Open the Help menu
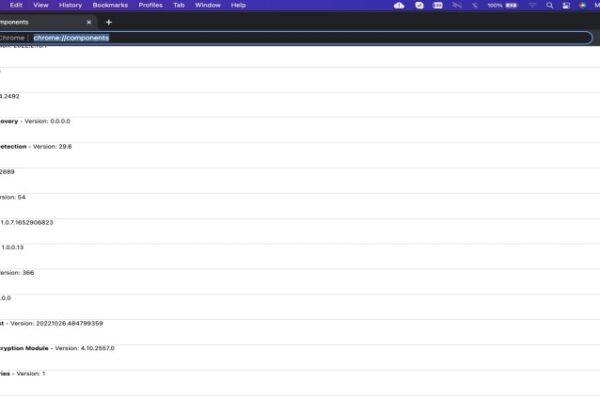The image size is (600, 400). pos(238,5)
